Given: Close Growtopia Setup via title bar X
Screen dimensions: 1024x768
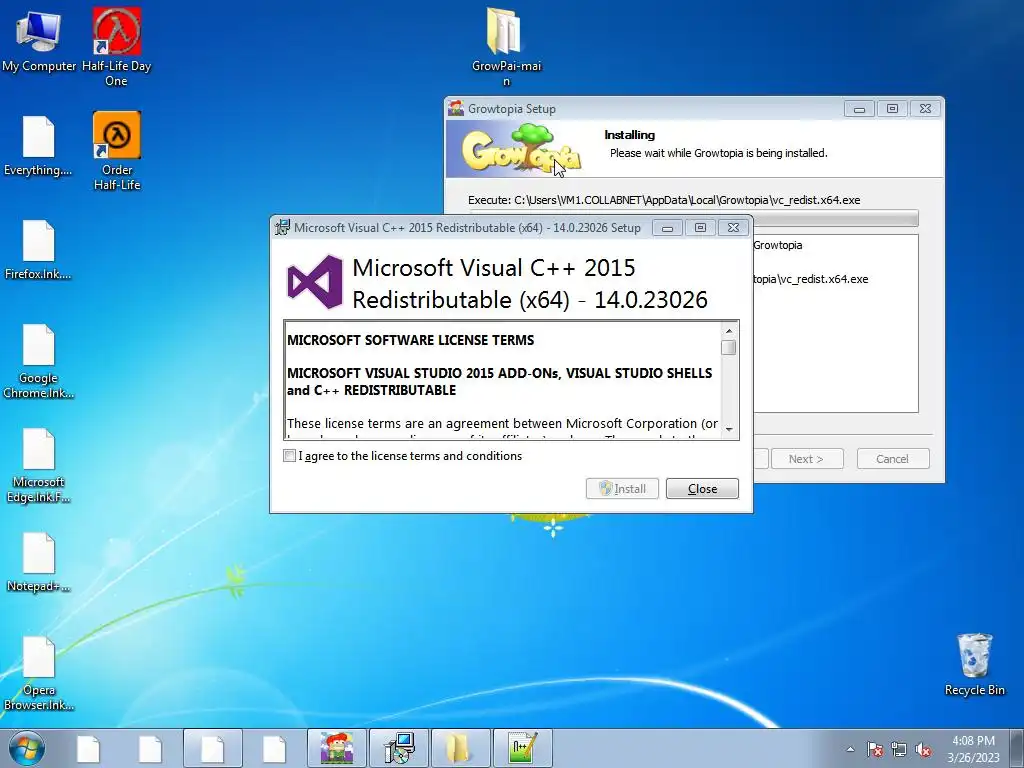Looking at the screenshot, I should tap(925, 108).
